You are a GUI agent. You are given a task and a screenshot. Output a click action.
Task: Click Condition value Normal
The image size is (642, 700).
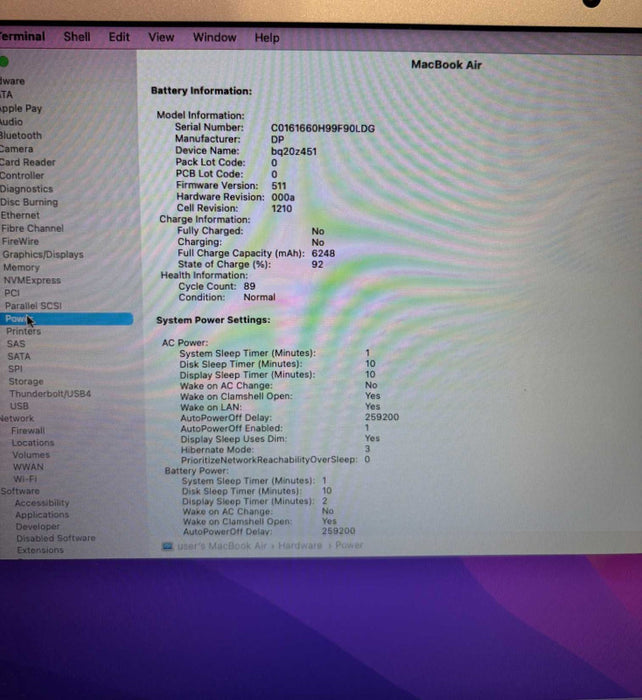click(x=259, y=297)
